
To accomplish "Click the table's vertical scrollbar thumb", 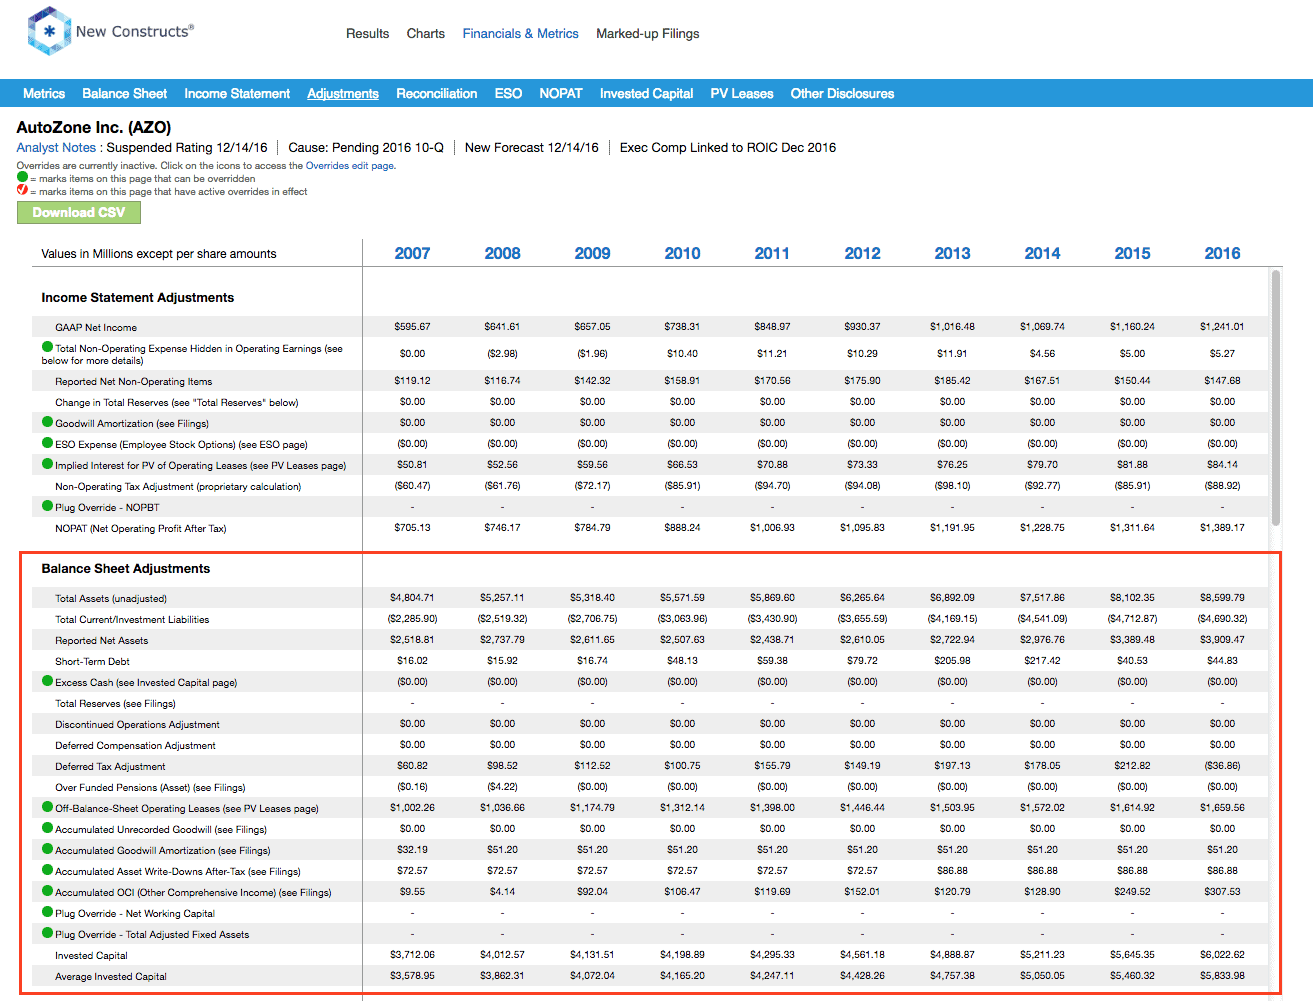I will pyautogui.click(x=1275, y=397).
